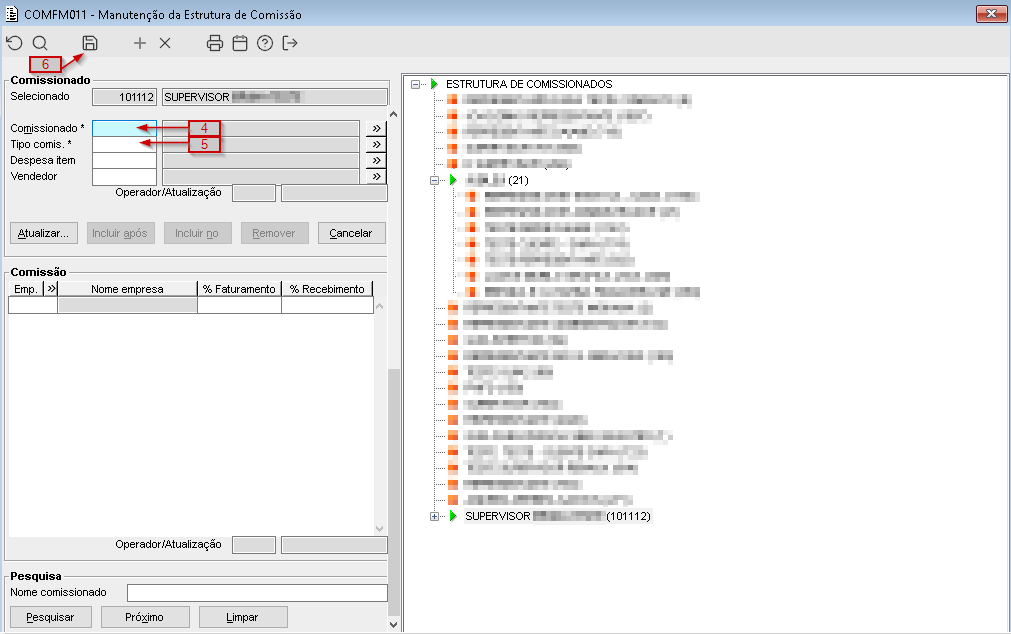Focus the Vendedor code field
1011x634 pixels.
124,176
